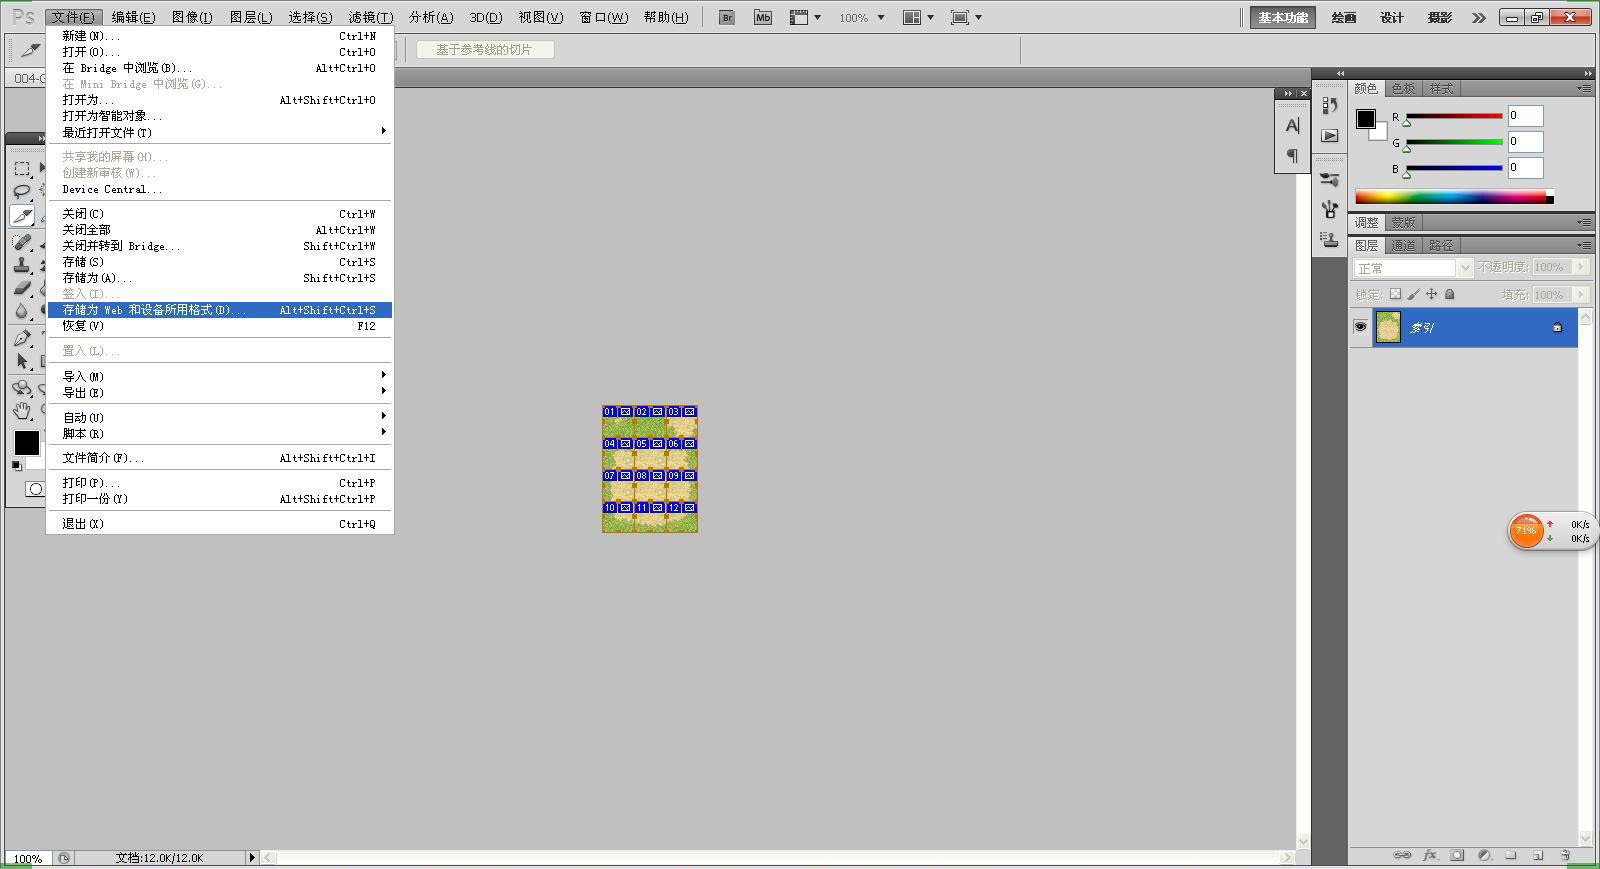Select the Pen tool
The height and width of the screenshot is (869, 1600).
pyautogui.click(x=22, y=338)
